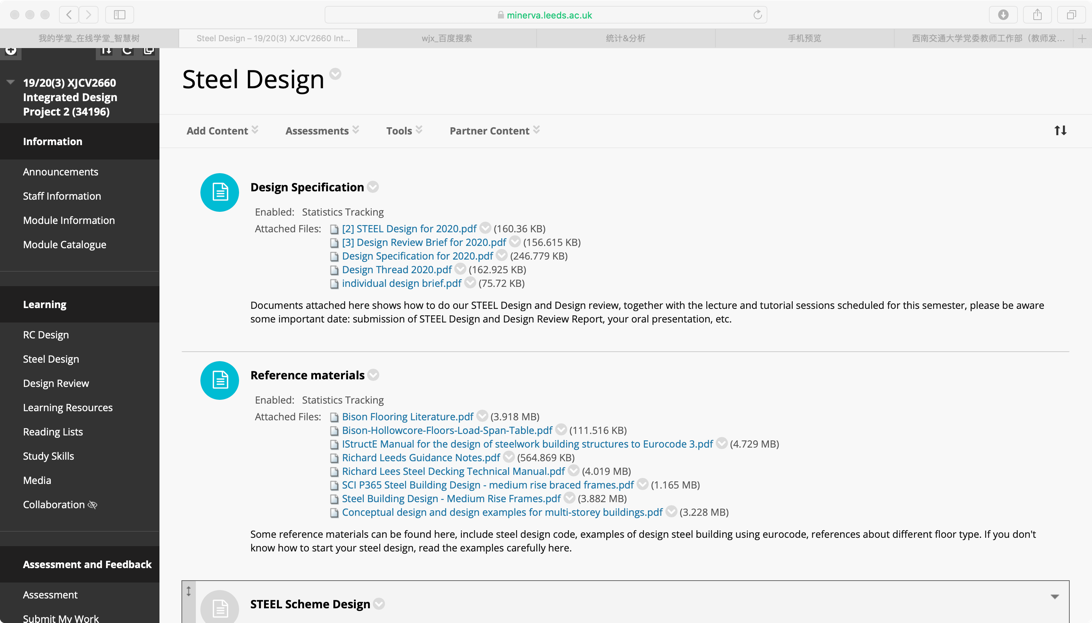The image size is (1092, 623).
Task: Open the Design Specification item options chevron
Action: pyautogui.click(x=373, y=187)
